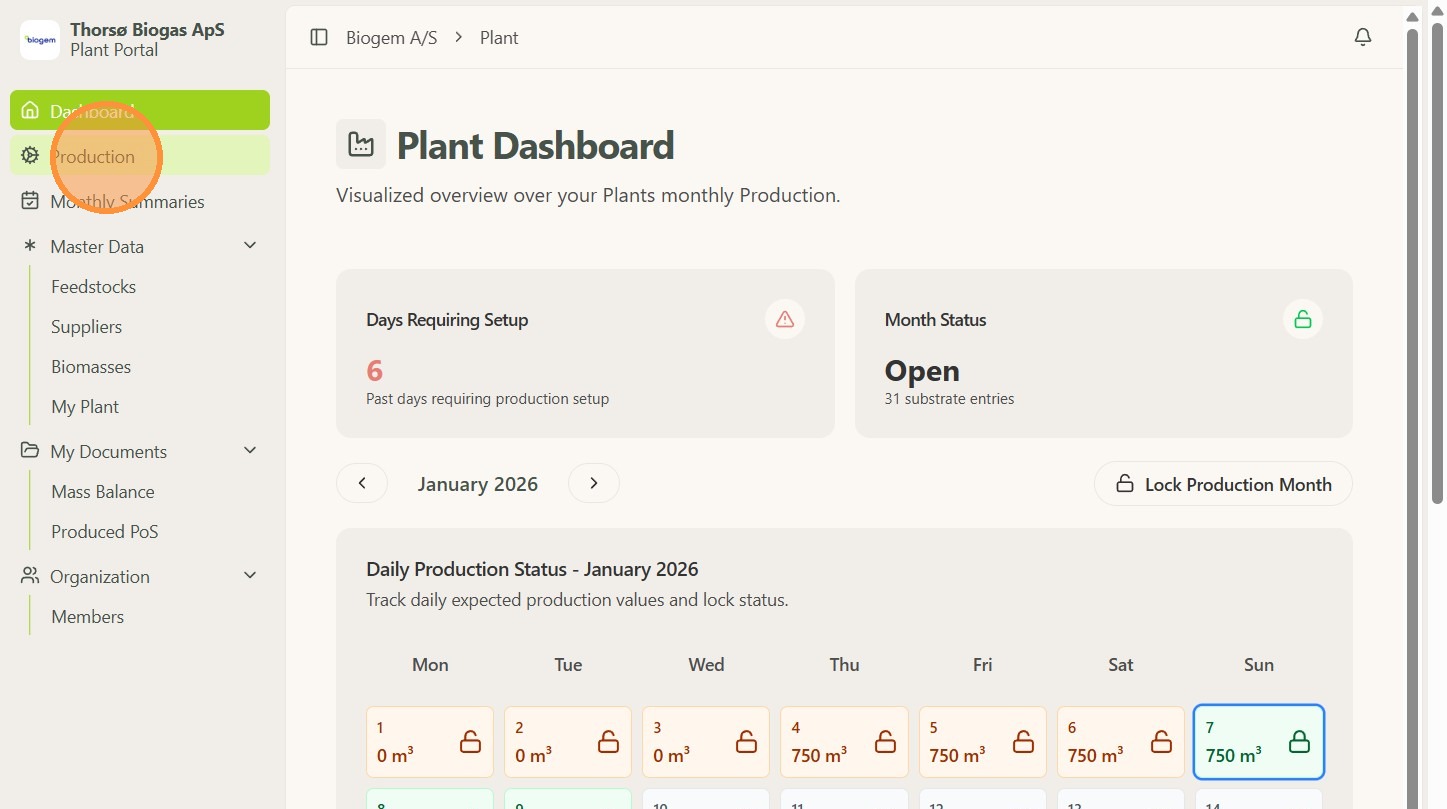Open the Feedstocks menu item

click(94, 287)
